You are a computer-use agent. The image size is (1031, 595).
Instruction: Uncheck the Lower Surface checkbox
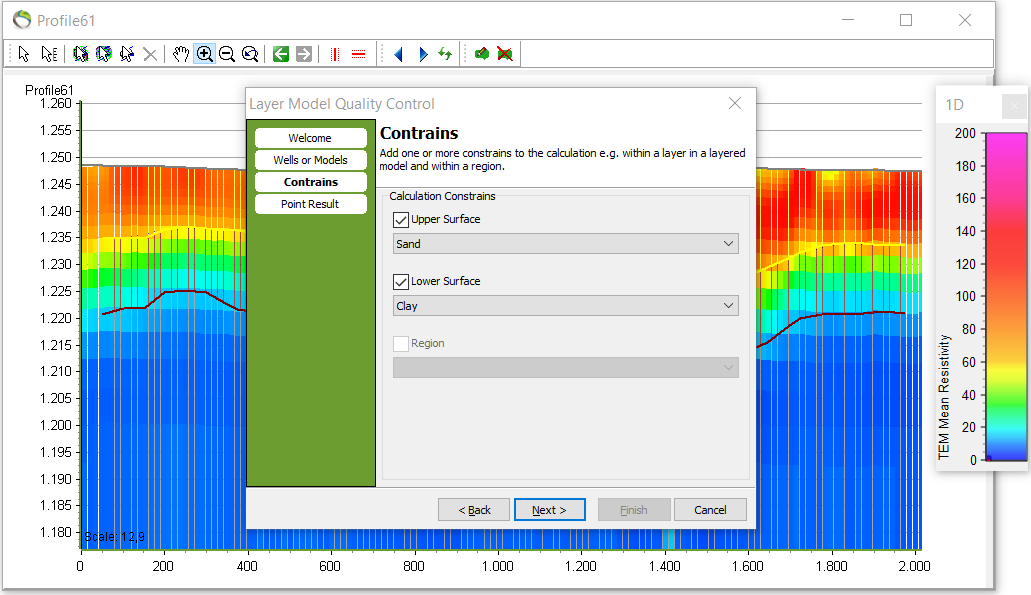pos(402,282)
